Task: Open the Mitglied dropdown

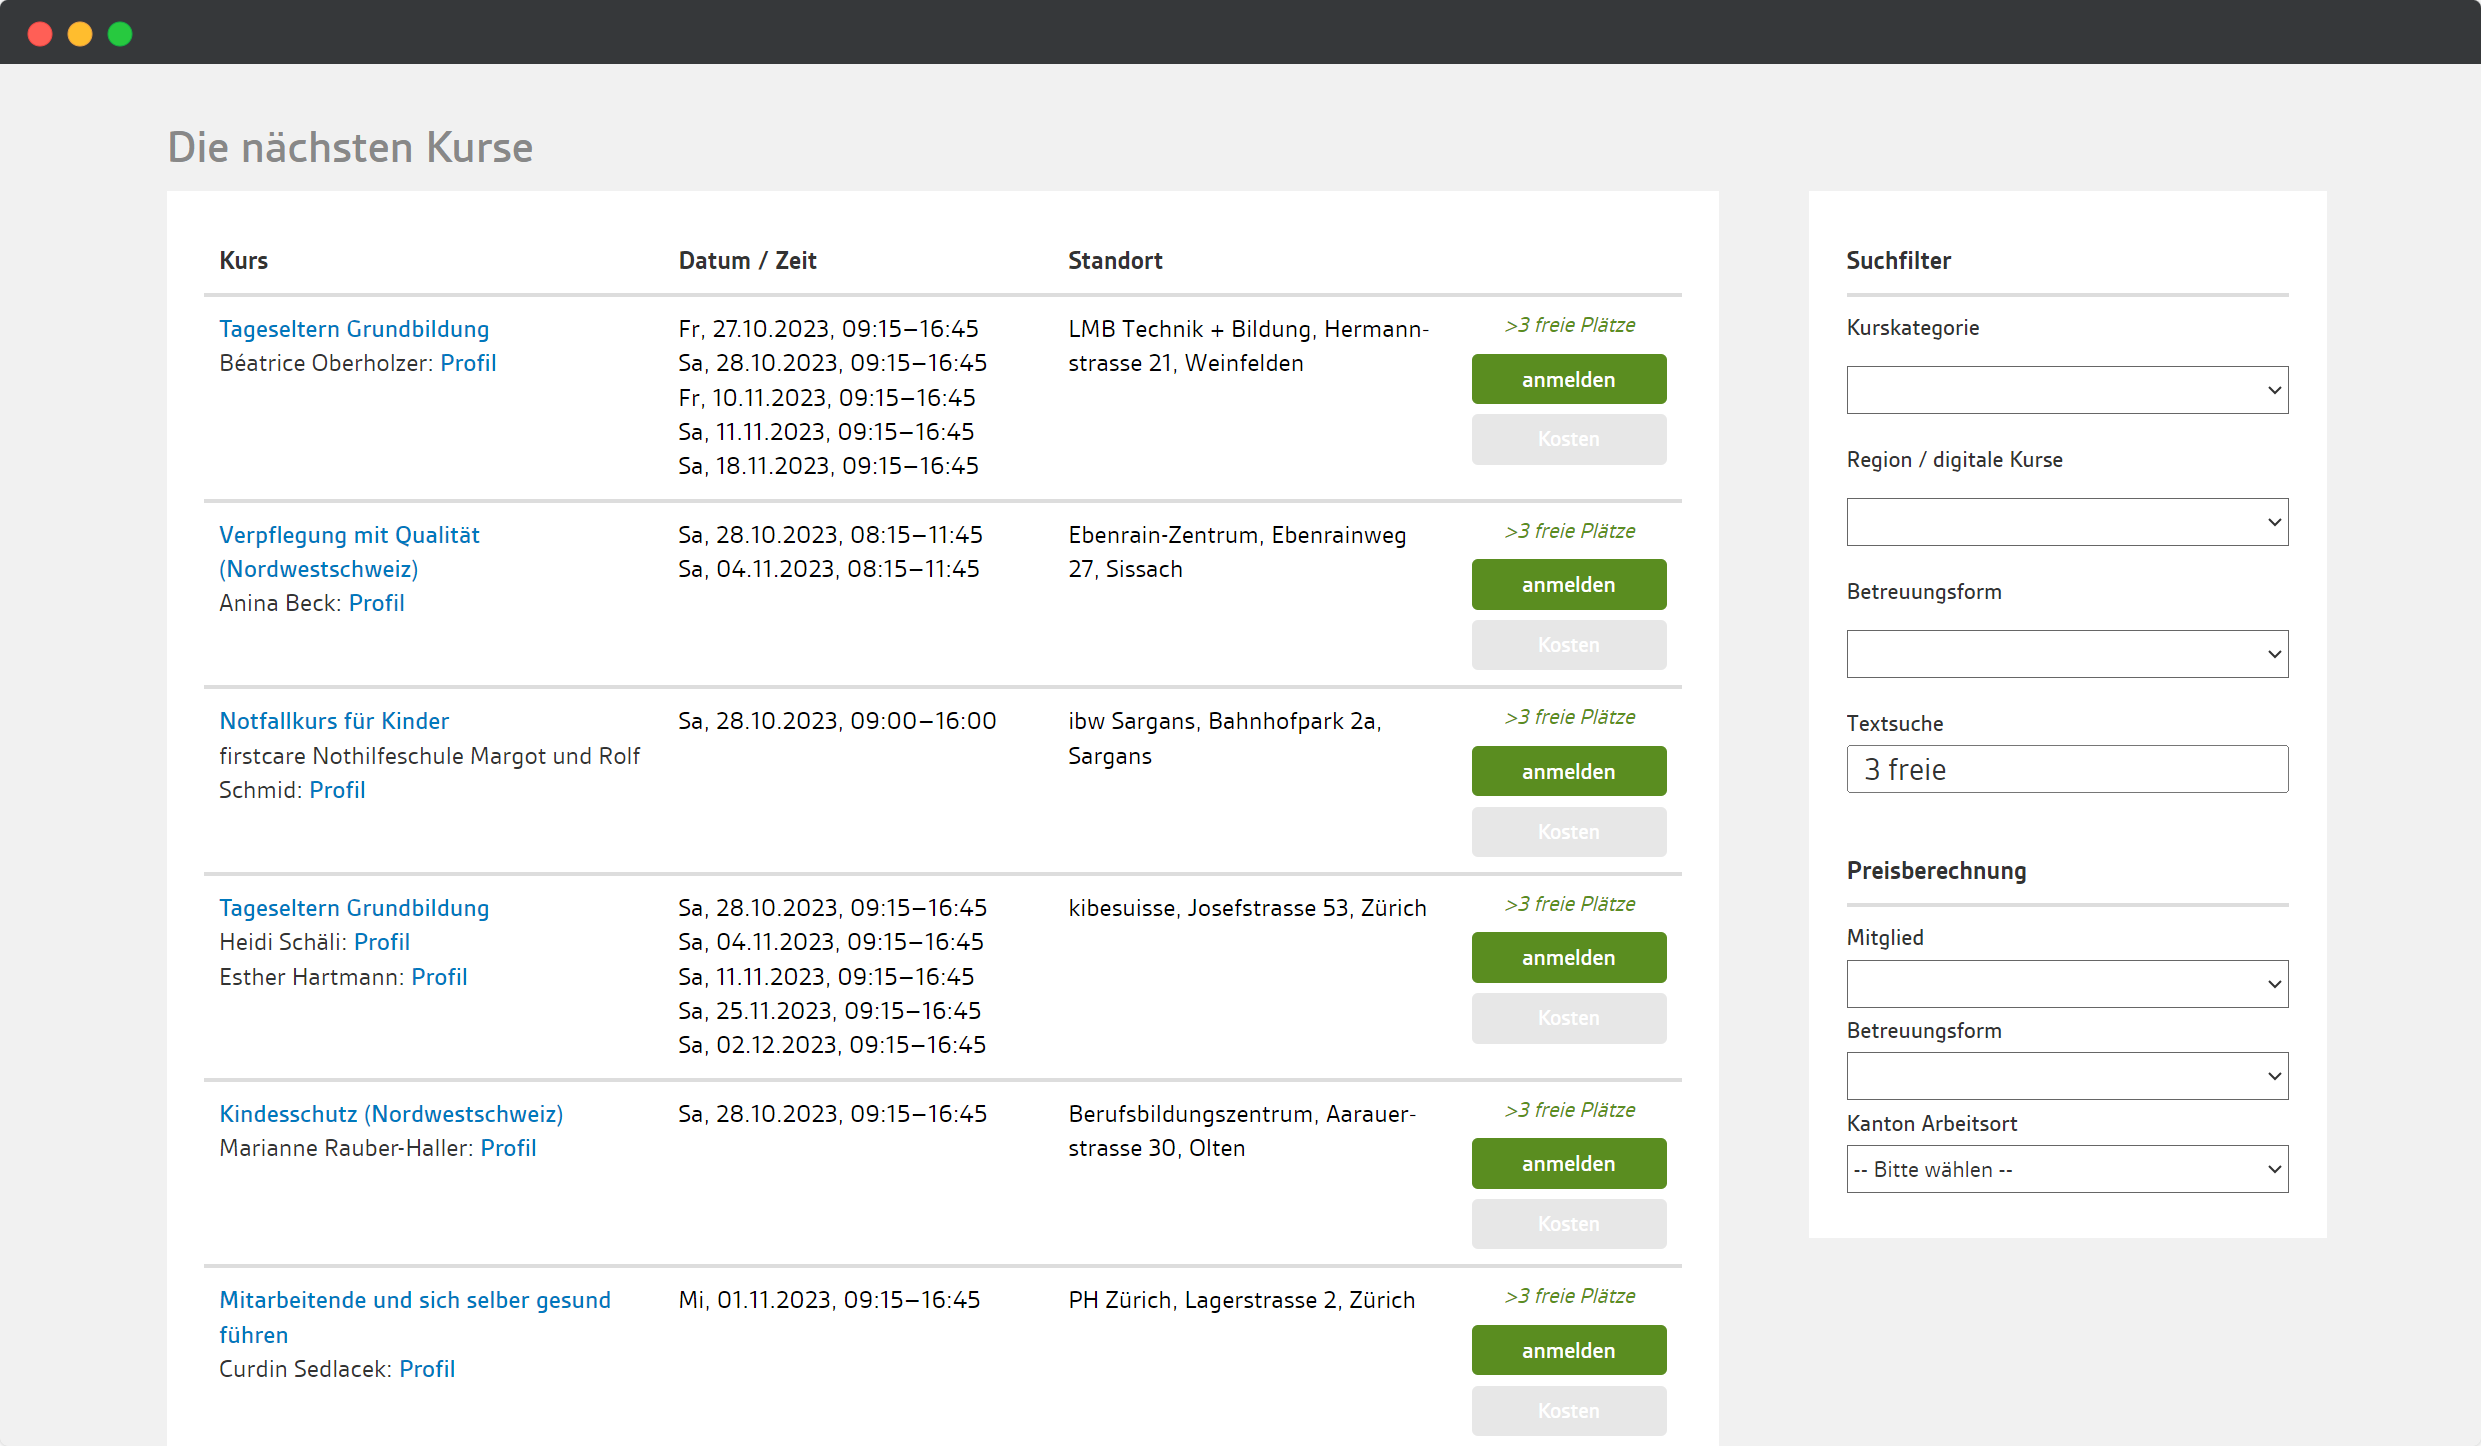Action: [x=2067, y=984]
